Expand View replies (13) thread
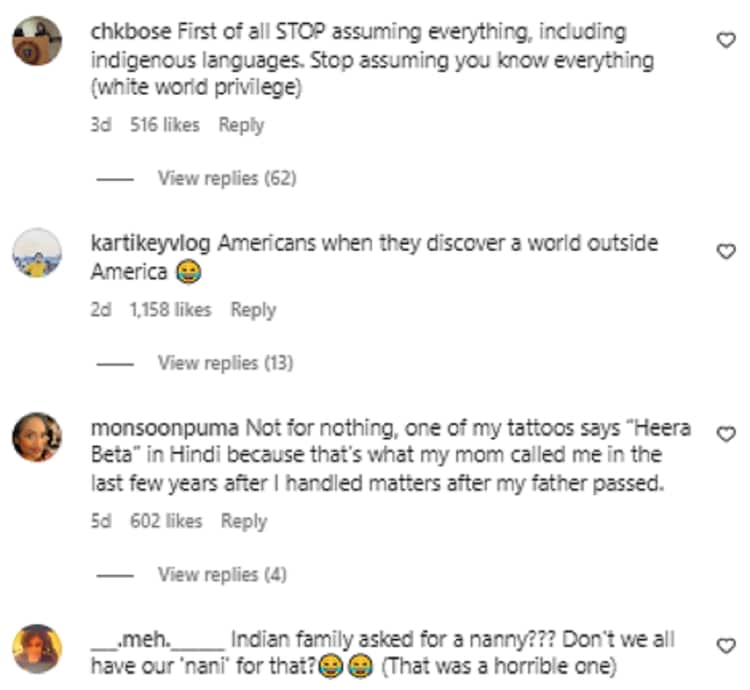Image resolution: width=750 pixels, height=690 pixels. pyautogui.click(x=225, y=363)
